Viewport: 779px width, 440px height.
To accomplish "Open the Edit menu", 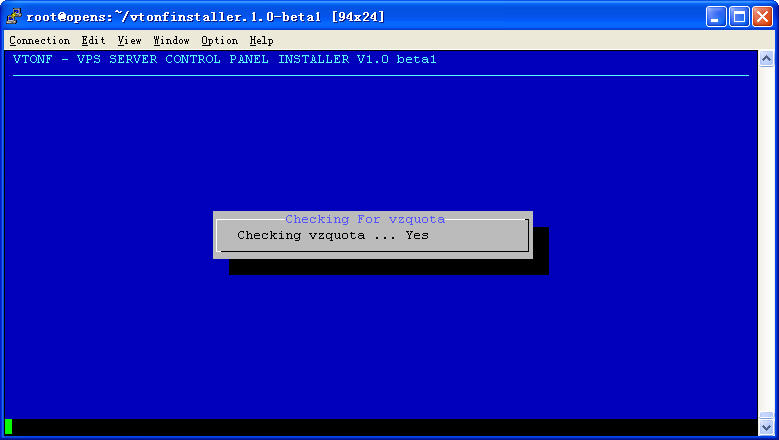I will (x=93, y=41).
